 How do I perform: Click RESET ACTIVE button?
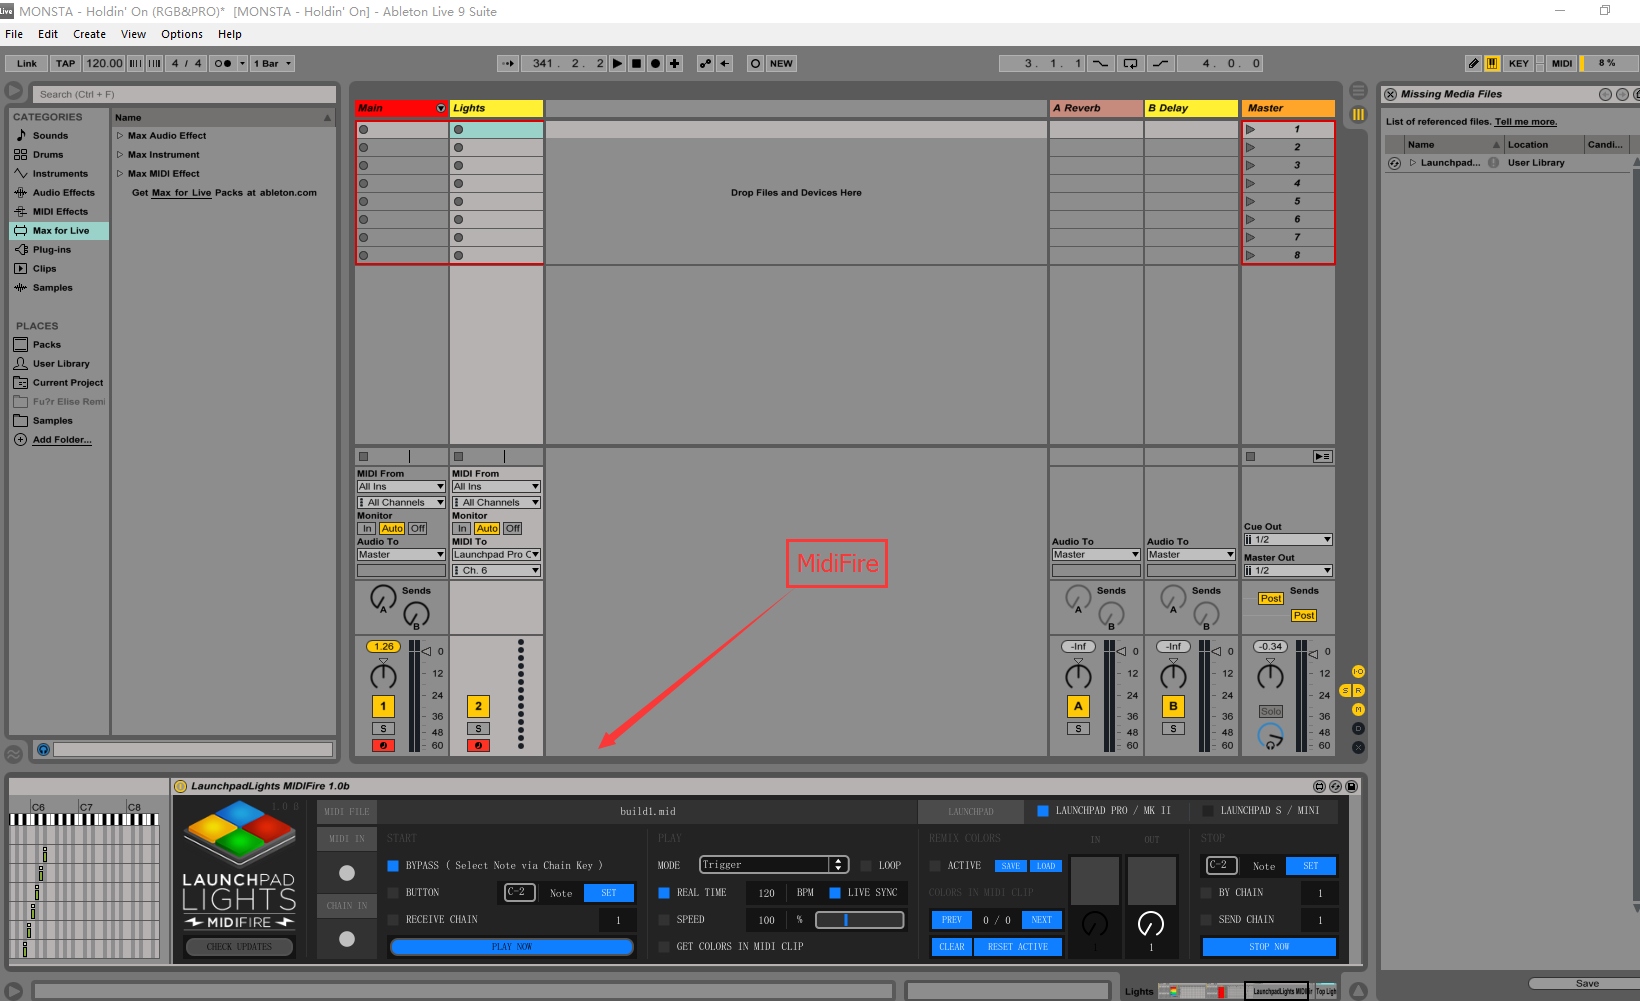[x=1018, y=946]
